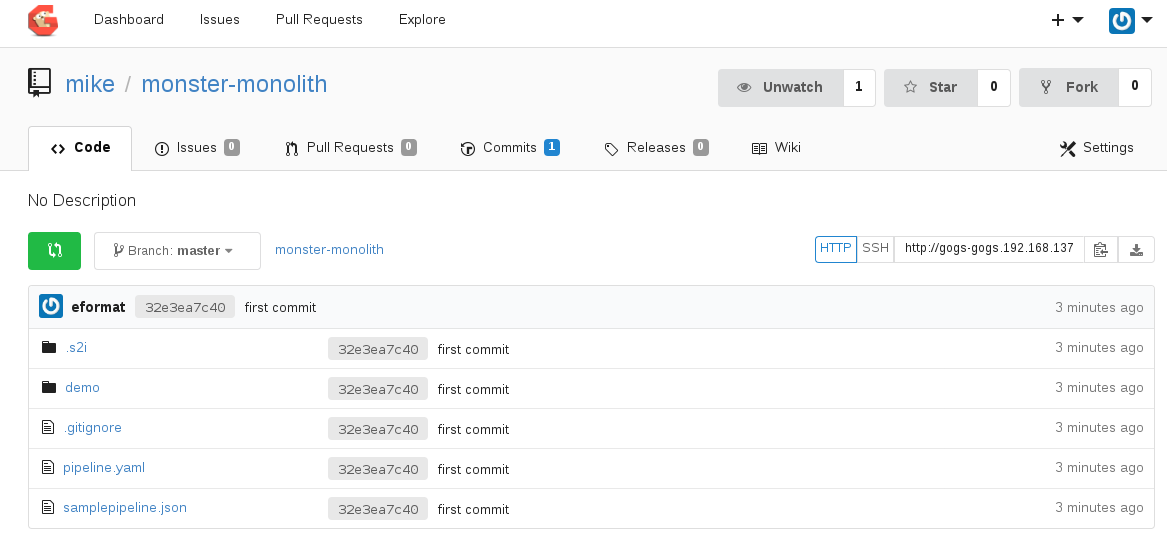Image resolution: width=1167 pixels, height=539 pixels.
Task: Click the Gogs logo icon
Action: pyautogui.click(x=43, y=20)
